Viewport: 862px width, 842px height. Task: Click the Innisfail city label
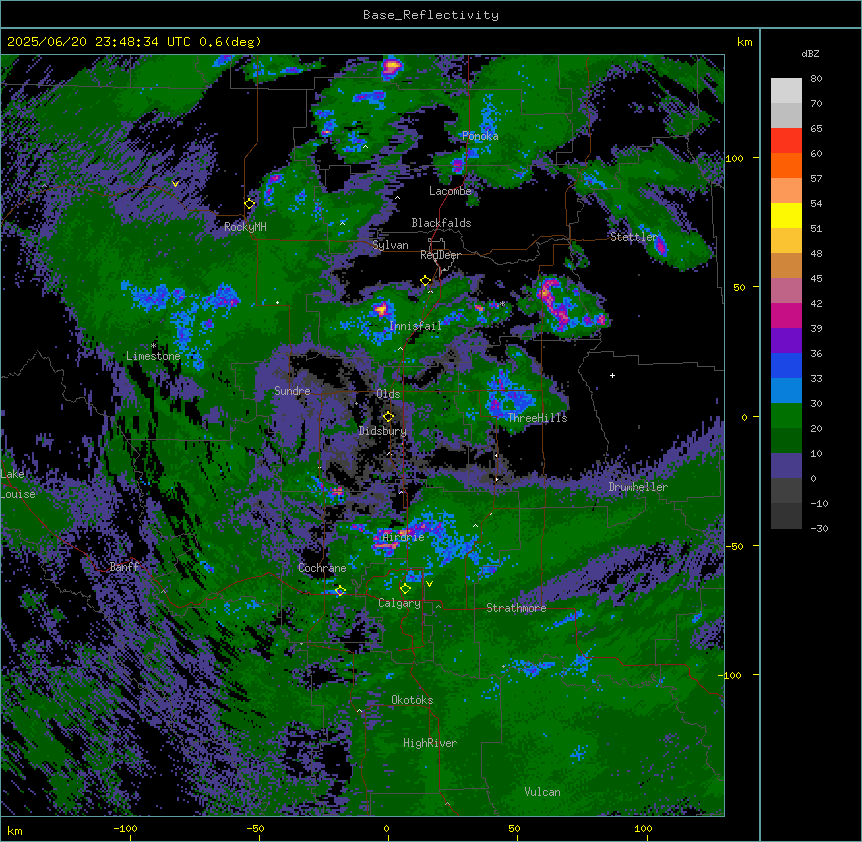point(416,326)
